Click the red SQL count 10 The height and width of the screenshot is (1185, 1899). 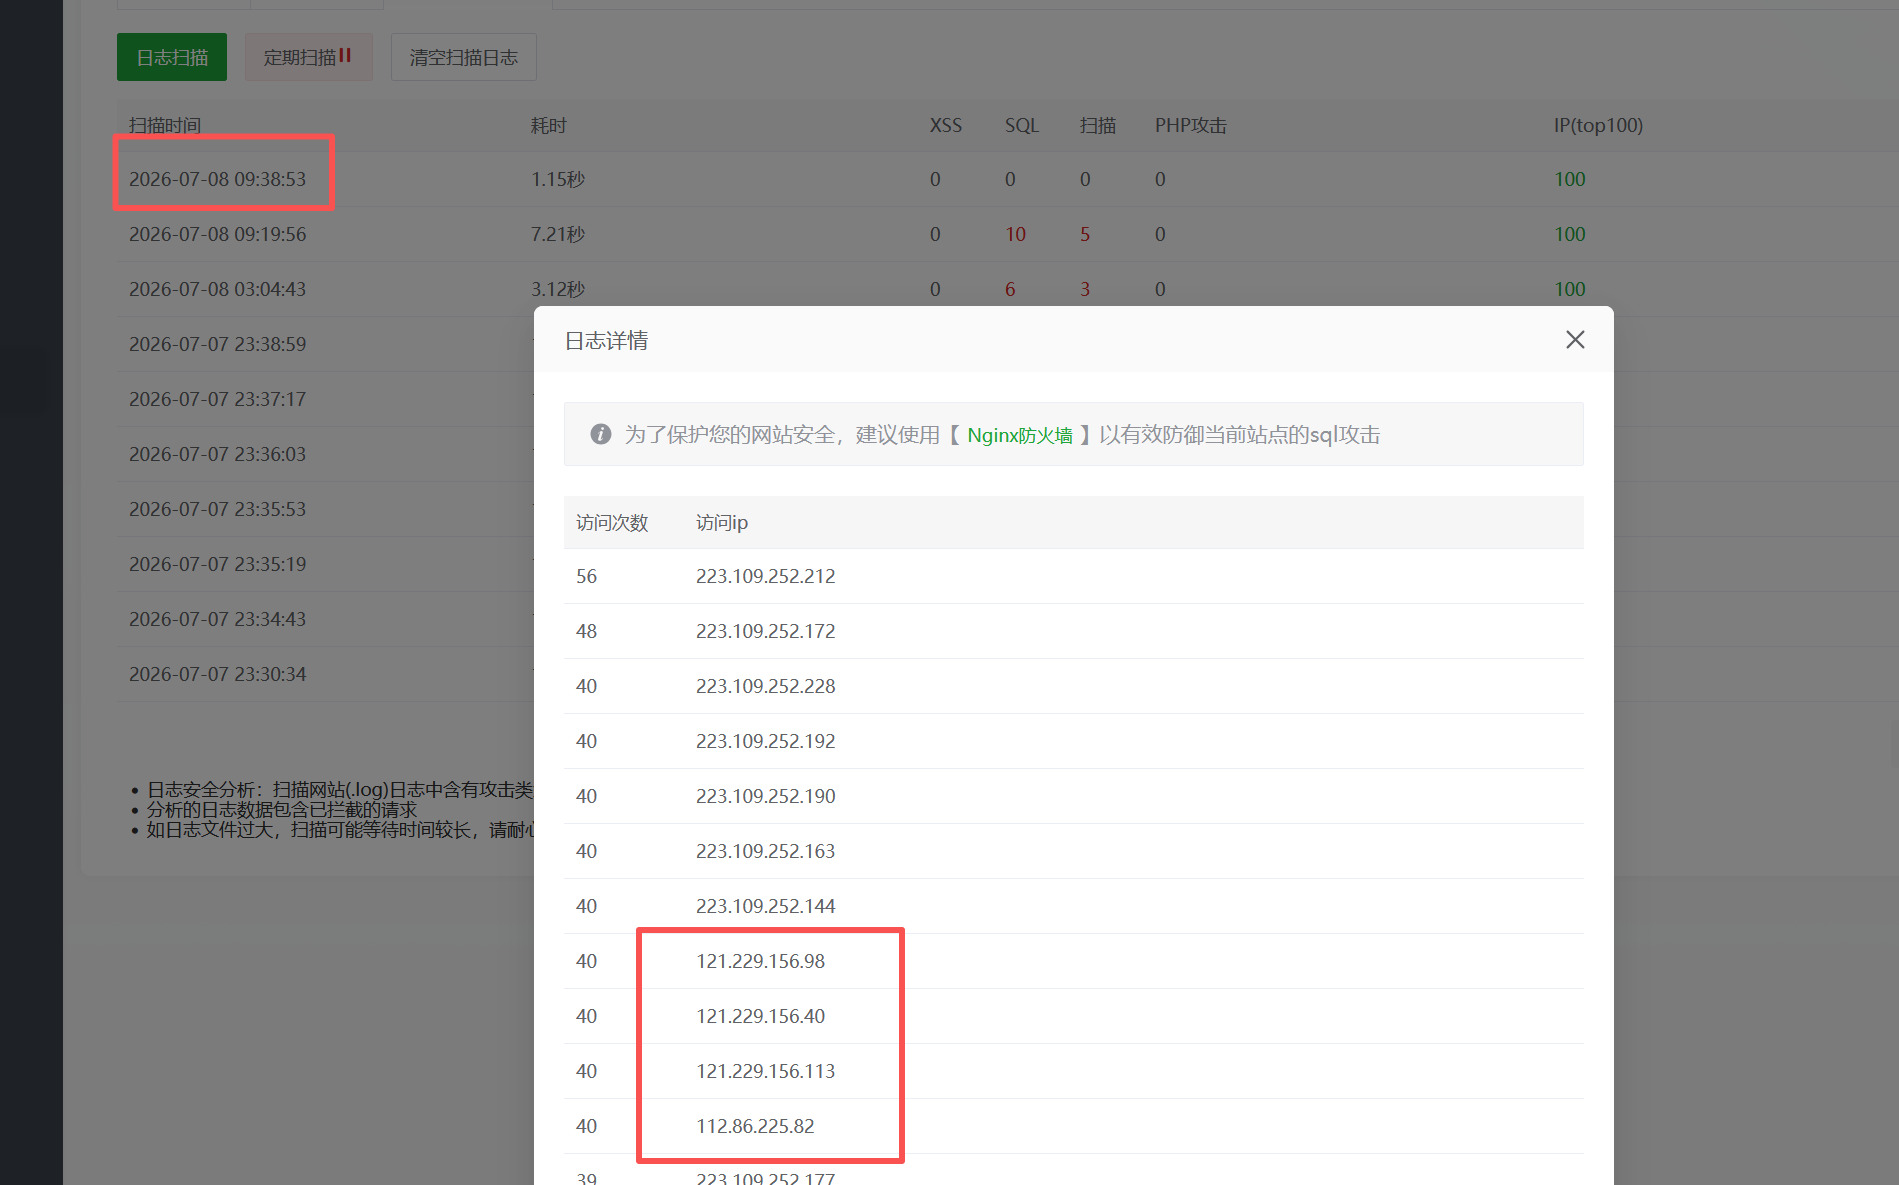[x=1015, y=234]
